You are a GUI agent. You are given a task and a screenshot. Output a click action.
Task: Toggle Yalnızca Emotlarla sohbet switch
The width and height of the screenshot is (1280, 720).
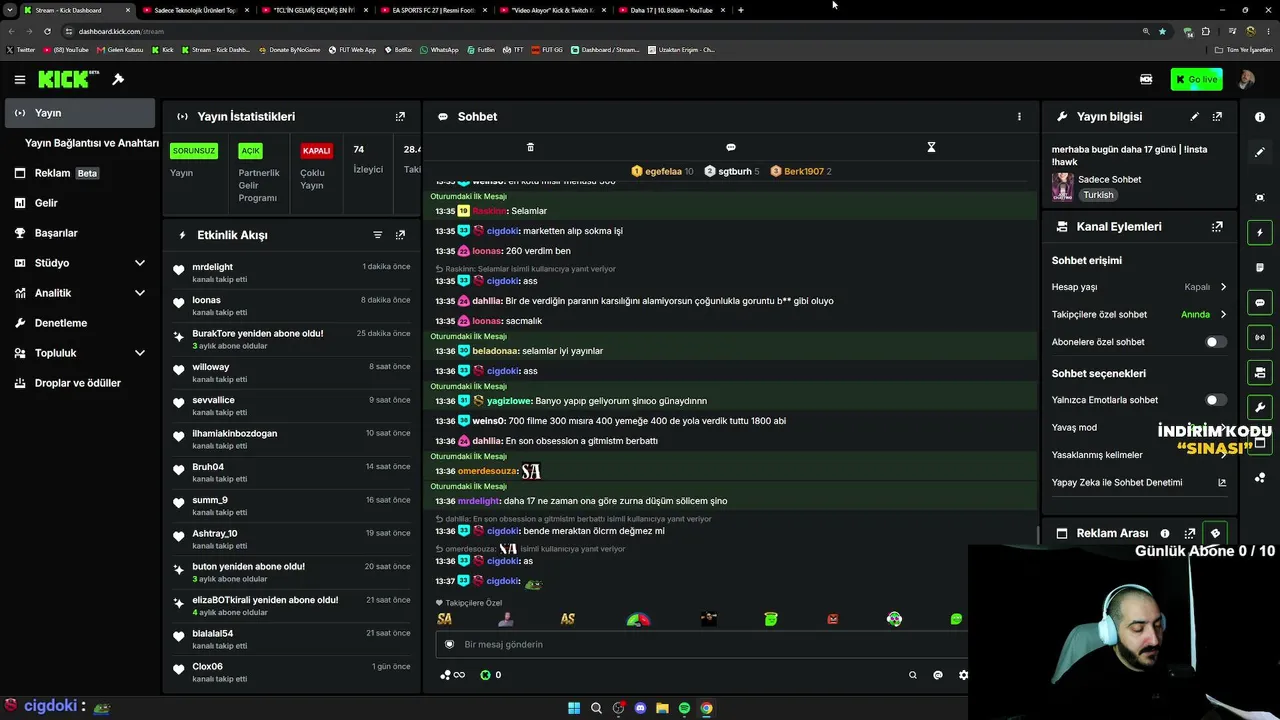click(x=1214, y=400)
